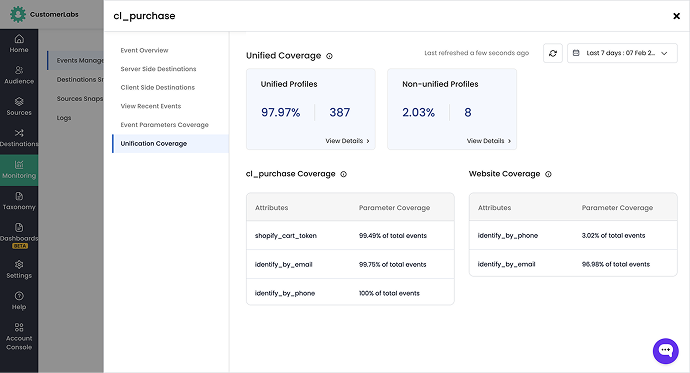Click info icon beside cl_purchase Coverage
The height and width of the screenshot is (373, 690).
[x=343, y=174]
